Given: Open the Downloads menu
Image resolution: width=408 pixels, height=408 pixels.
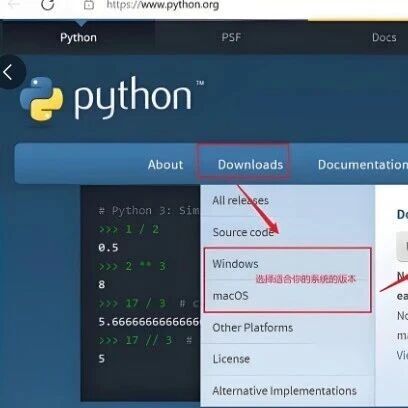Looking at the screenshot, I should [x=250, y=165].
